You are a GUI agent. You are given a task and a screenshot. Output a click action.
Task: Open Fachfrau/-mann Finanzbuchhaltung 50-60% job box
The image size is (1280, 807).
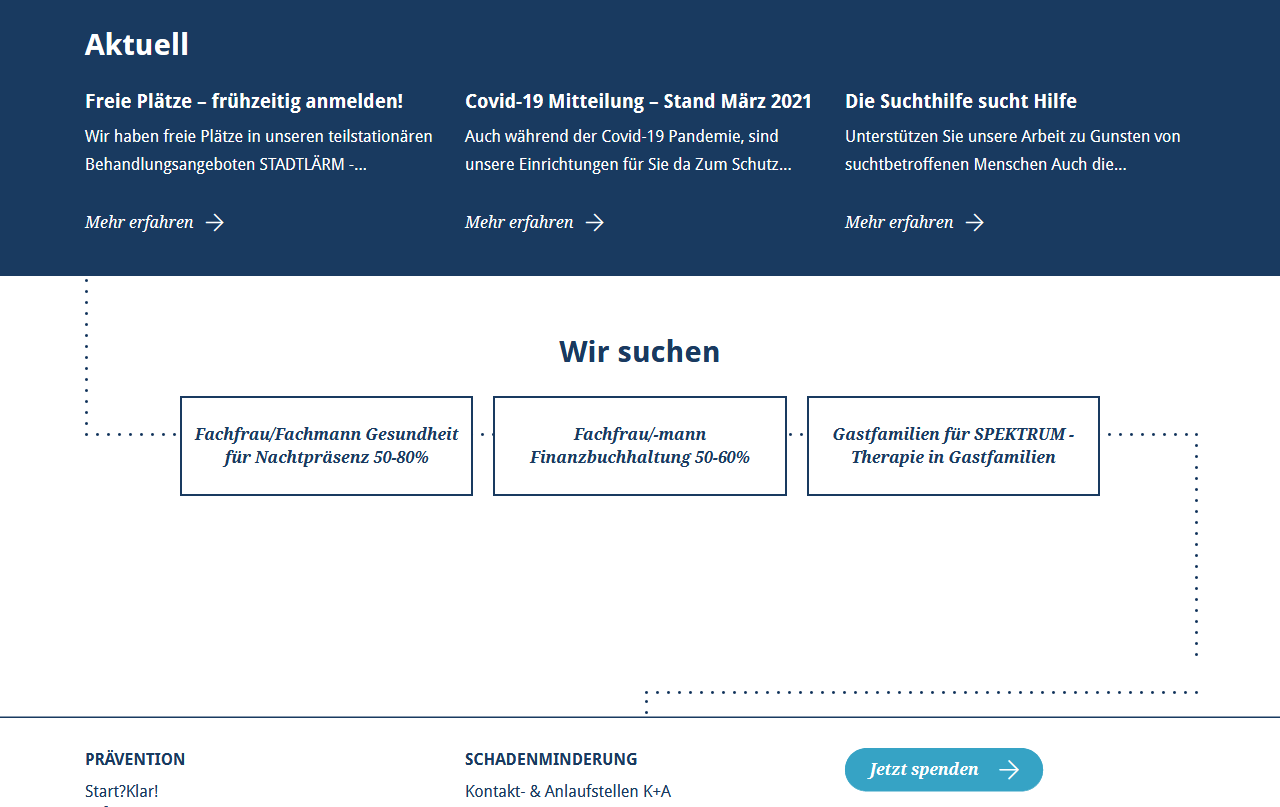coord(640,446)
